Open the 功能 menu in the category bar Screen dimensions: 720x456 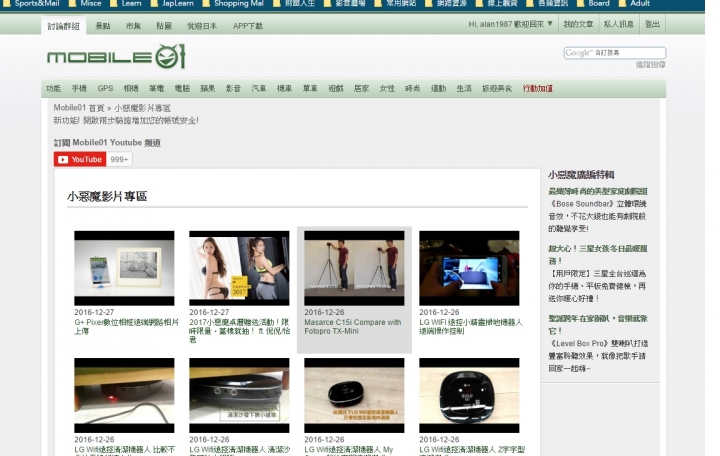53,88
